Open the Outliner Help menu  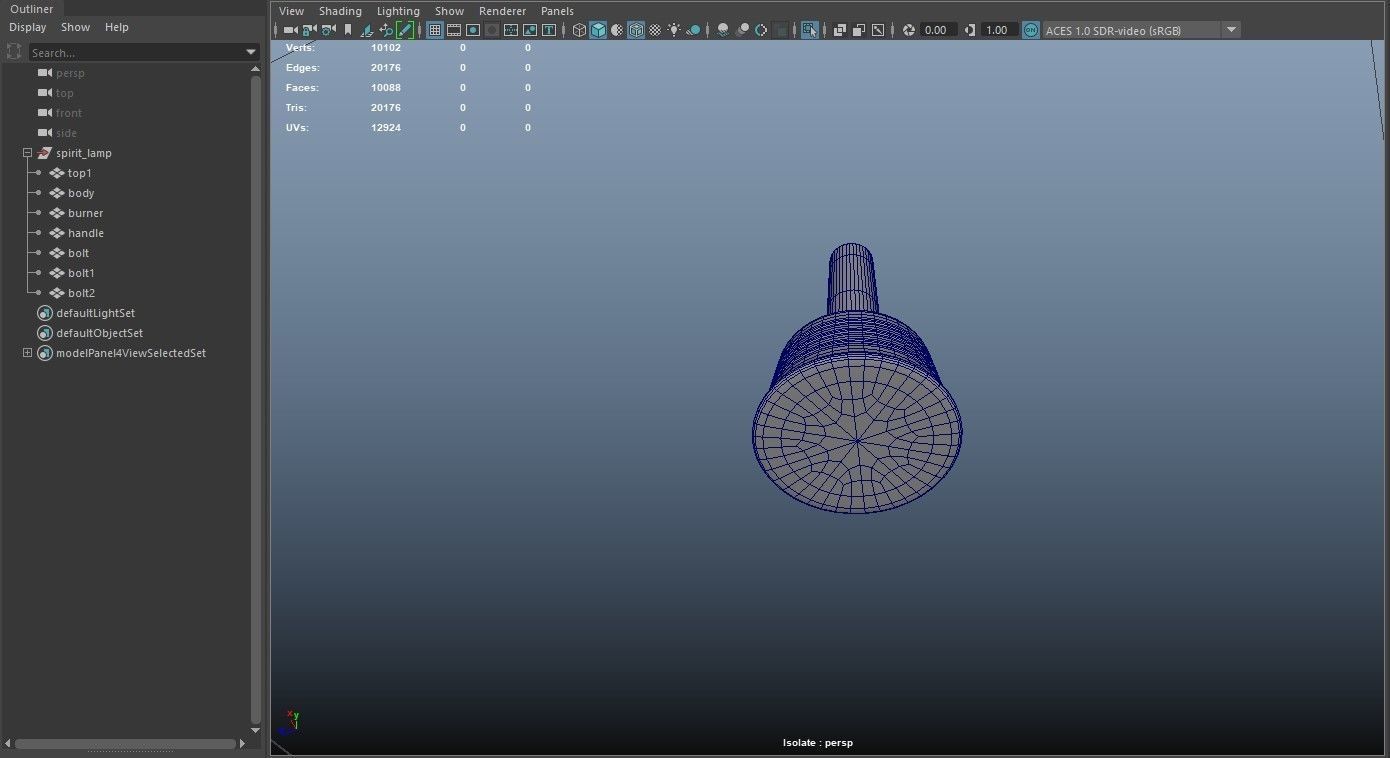117,27
